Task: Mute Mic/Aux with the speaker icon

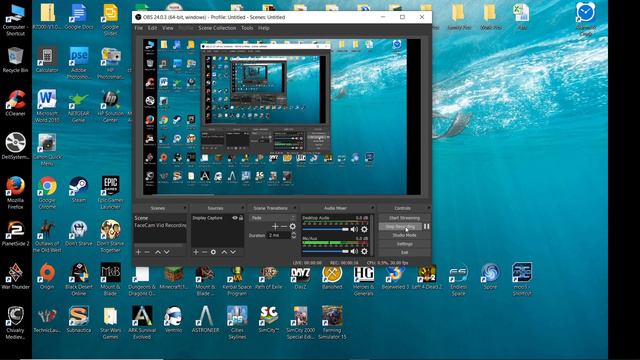Action: pyautogui.click(x=354, y=251)
